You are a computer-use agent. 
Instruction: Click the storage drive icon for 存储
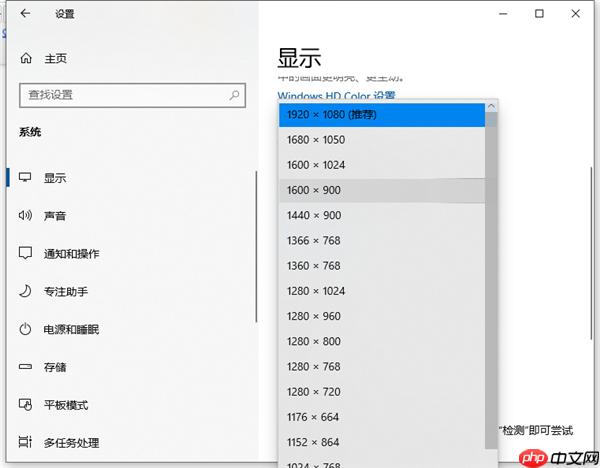pyautogui.click(x=25, y=367)
